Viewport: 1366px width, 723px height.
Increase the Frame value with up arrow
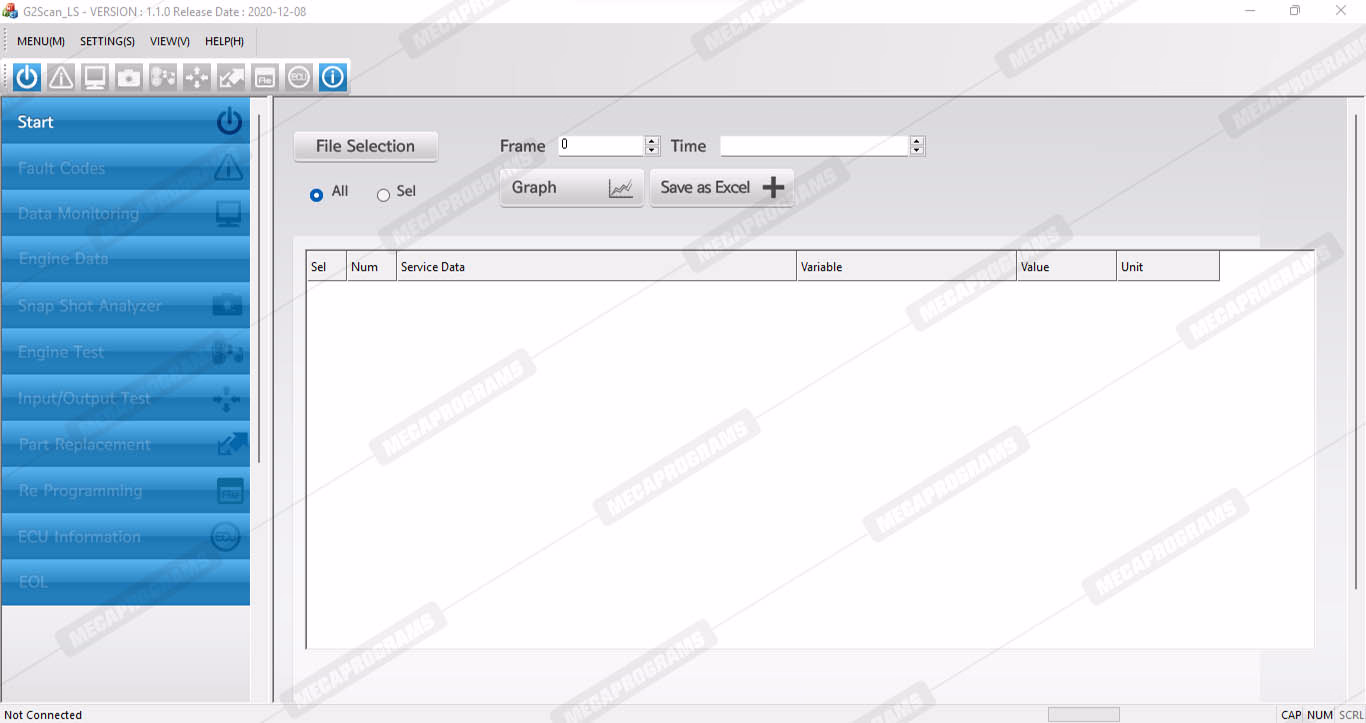(x=652, y=141)
